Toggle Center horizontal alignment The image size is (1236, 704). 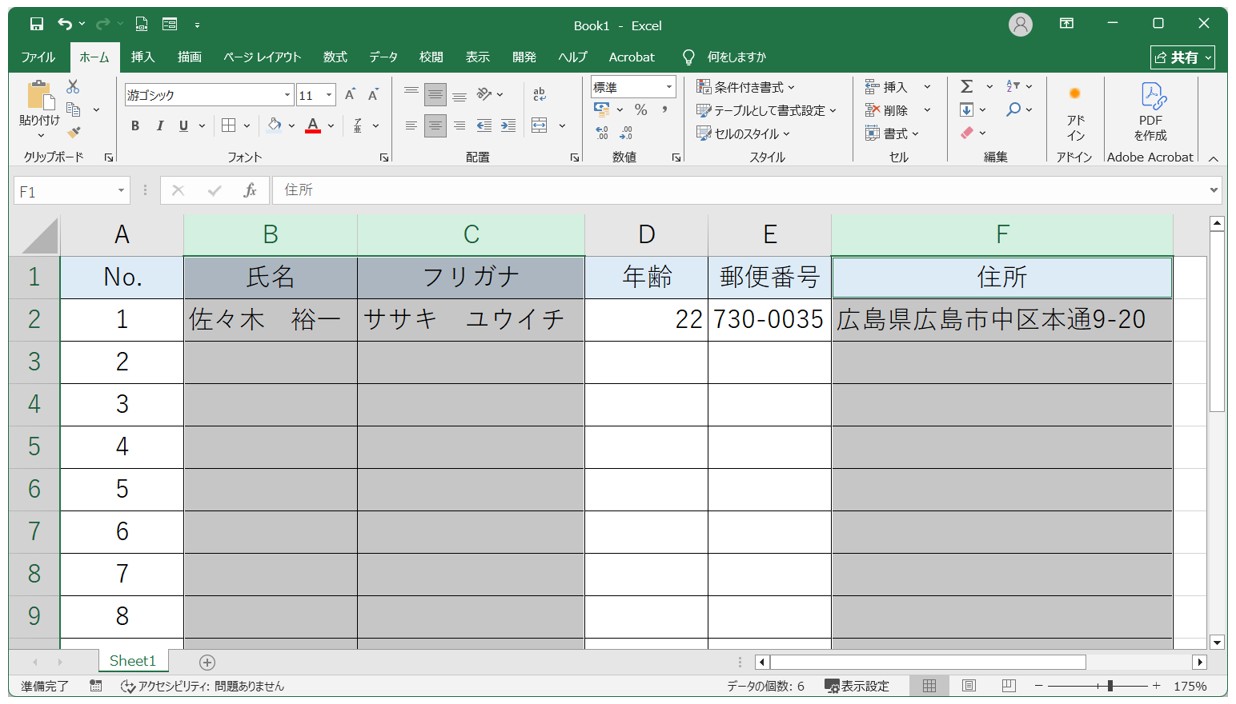point(435,125)
